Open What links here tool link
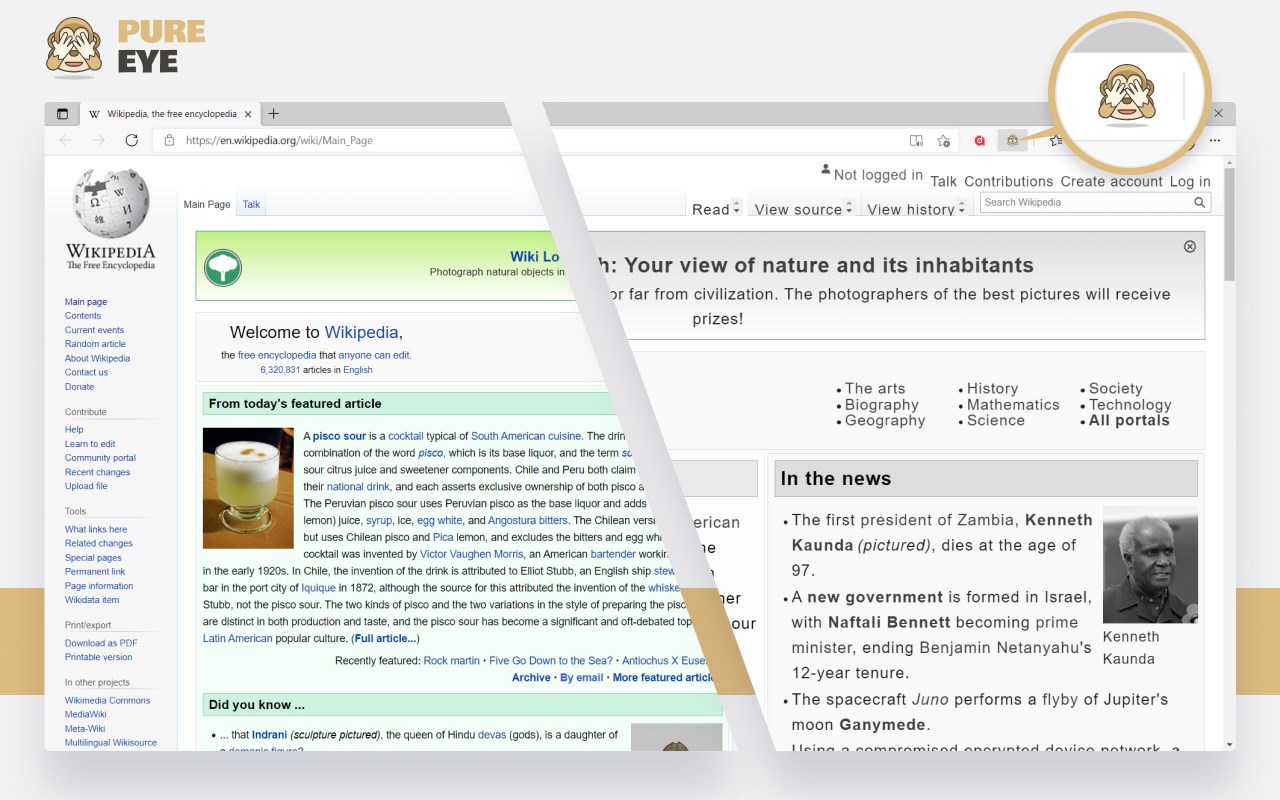The height and width of the screenshot is (800, 1280). [x=96, y=529]
